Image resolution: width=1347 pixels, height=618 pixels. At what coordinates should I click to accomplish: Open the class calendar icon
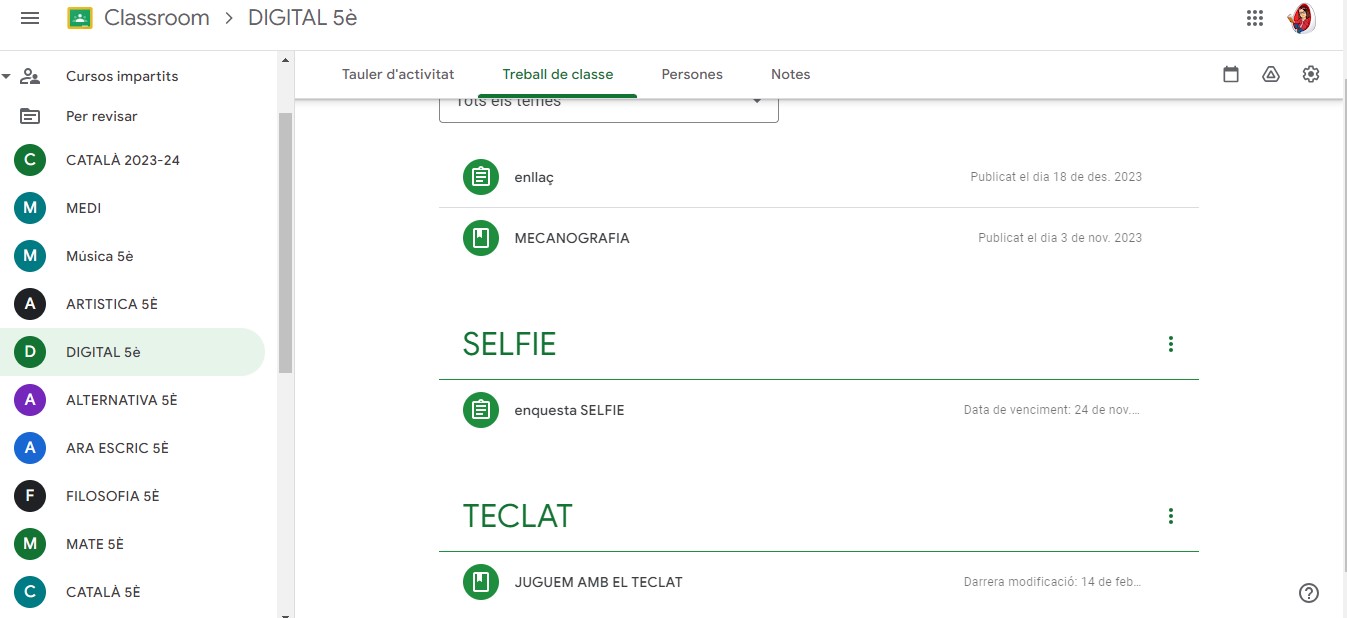[1231, 74]
